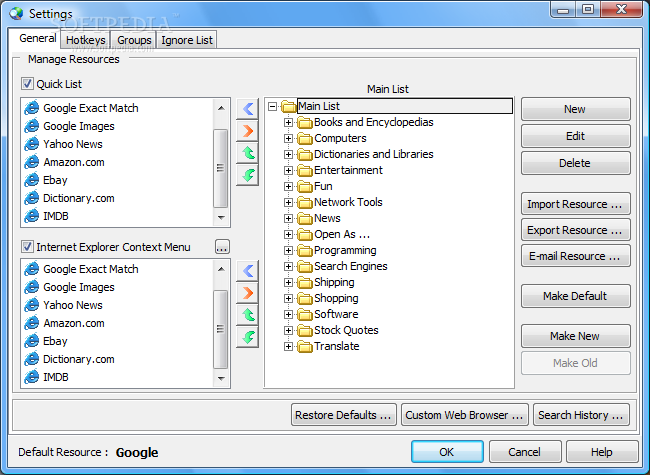This screenshot has width=650, height=475.
Task: Select the Shipping folder label
Action: [x=334, y=283]
